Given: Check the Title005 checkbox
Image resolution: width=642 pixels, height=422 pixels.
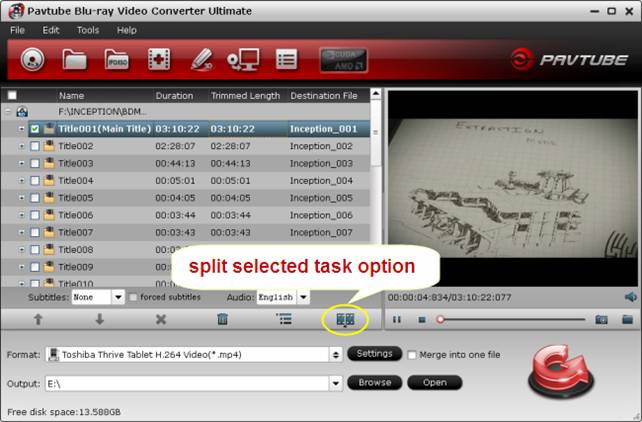Looking at the screenshot, I should 35,198.
